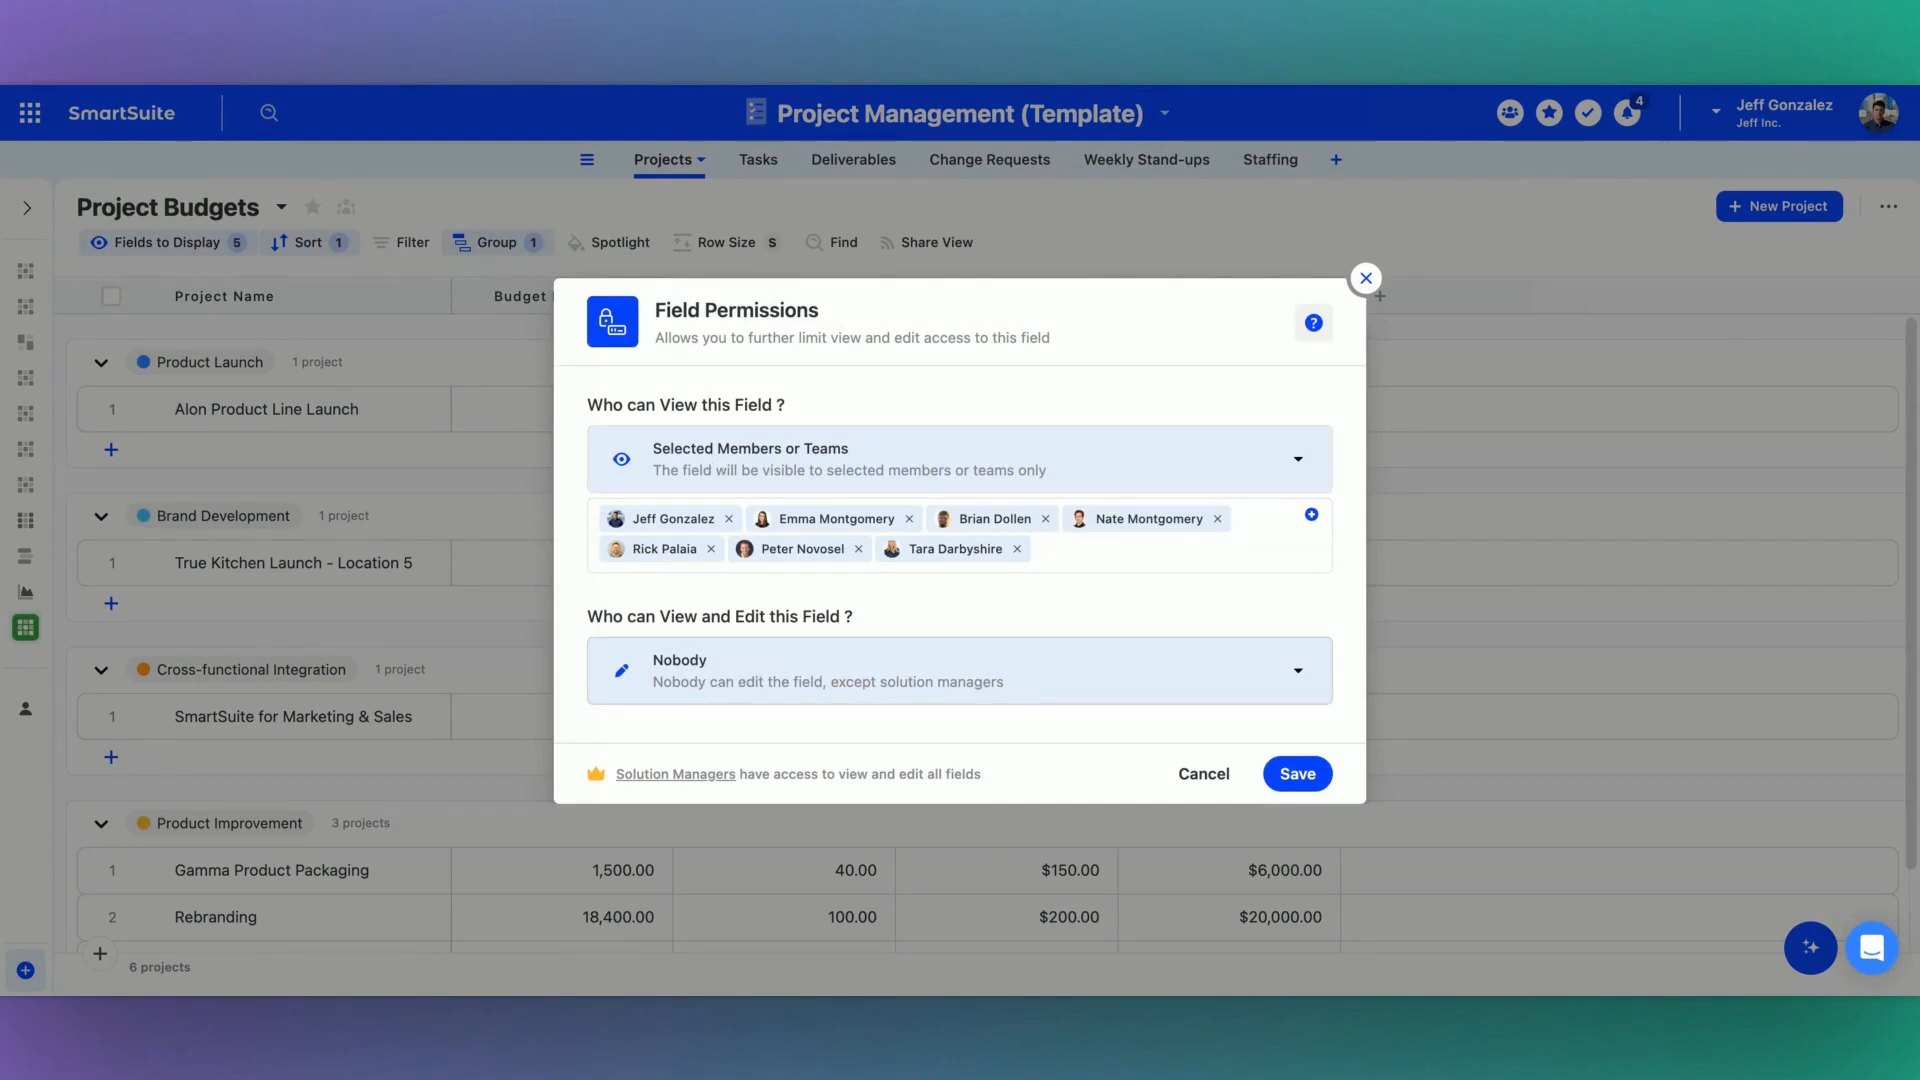1920x1080 pixels.
Task: Click the blue plus at sidebar bottom
Action: [x=26, y=970]
